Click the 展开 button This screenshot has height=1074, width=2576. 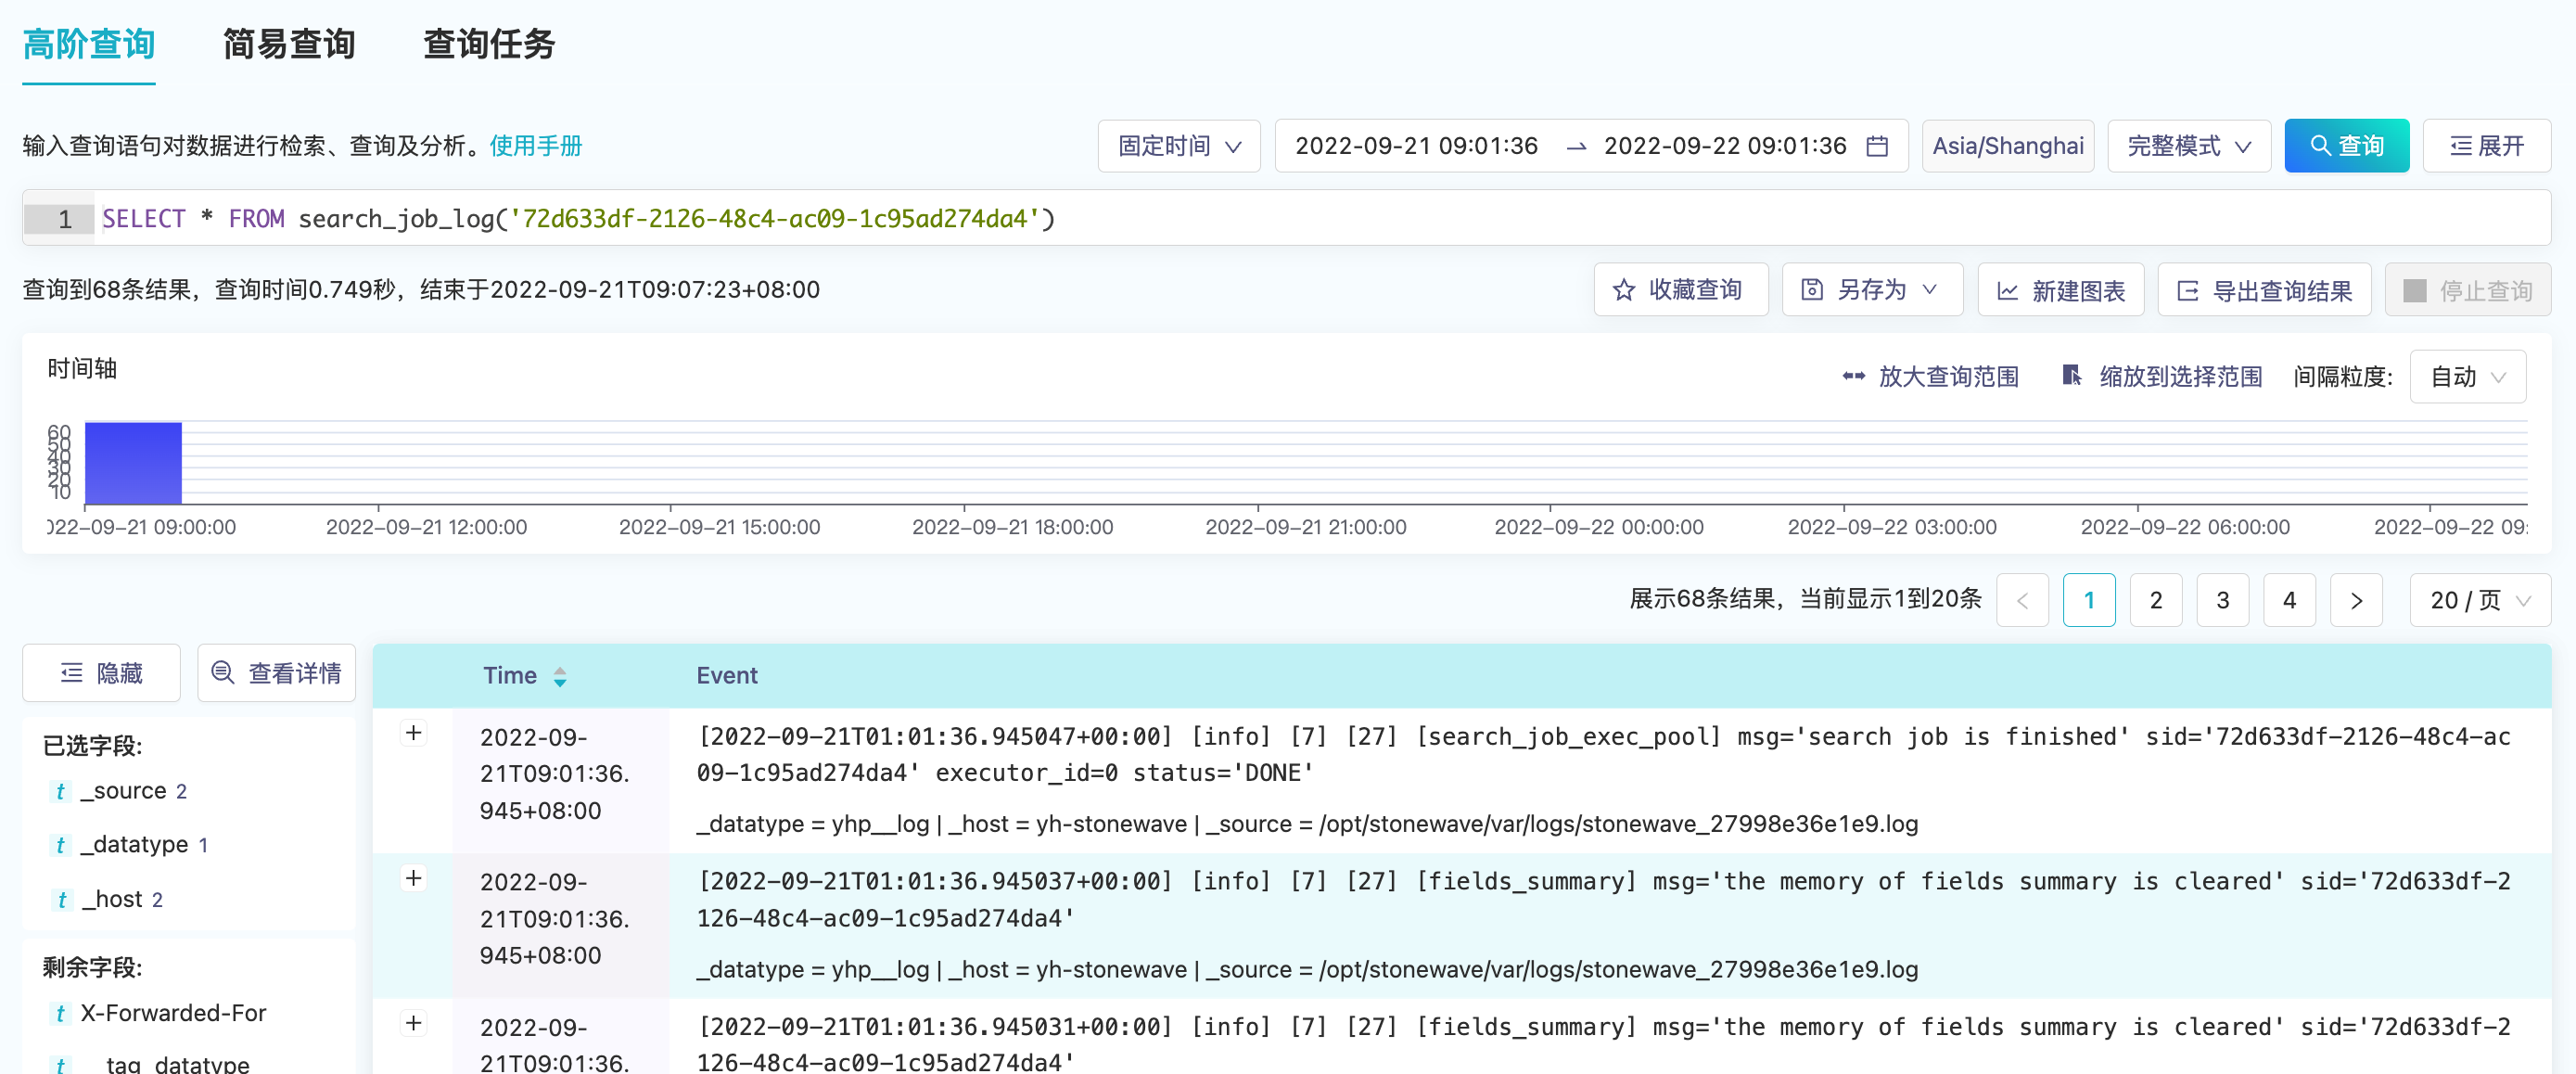[x=2486, y=146]
